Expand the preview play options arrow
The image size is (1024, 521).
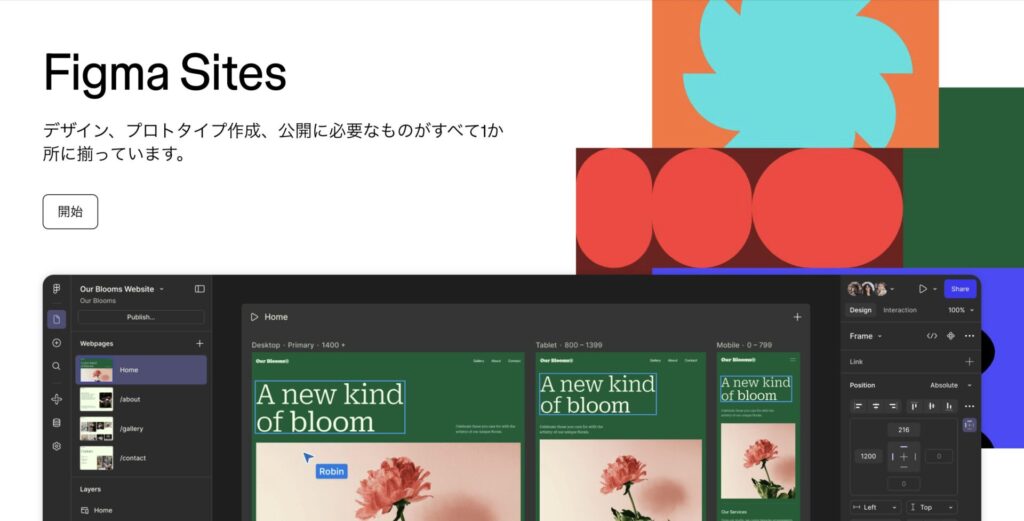pyautogui.click(x=935, y=289)
